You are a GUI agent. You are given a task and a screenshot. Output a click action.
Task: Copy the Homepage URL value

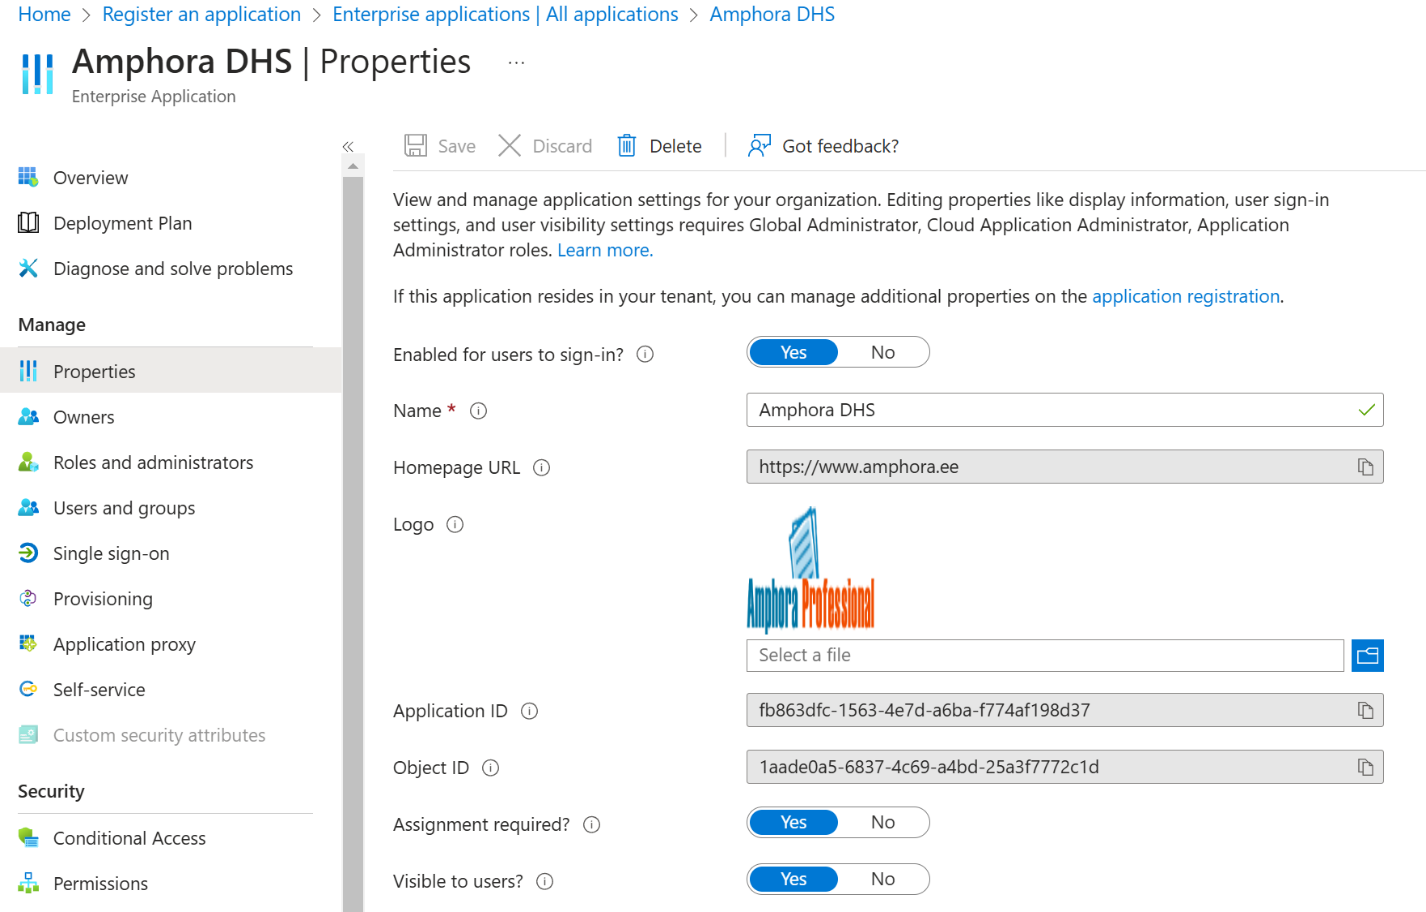(1365, 467)
